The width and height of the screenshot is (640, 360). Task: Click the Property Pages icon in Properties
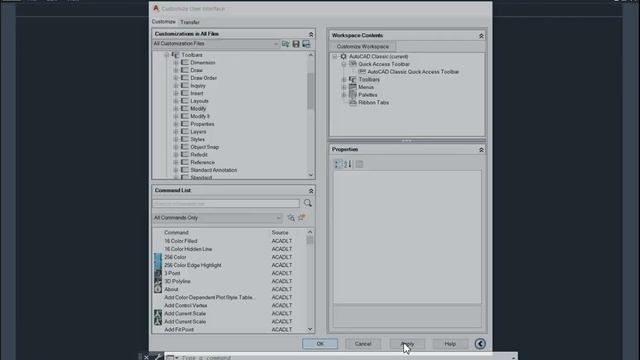[x=359, y=164]
